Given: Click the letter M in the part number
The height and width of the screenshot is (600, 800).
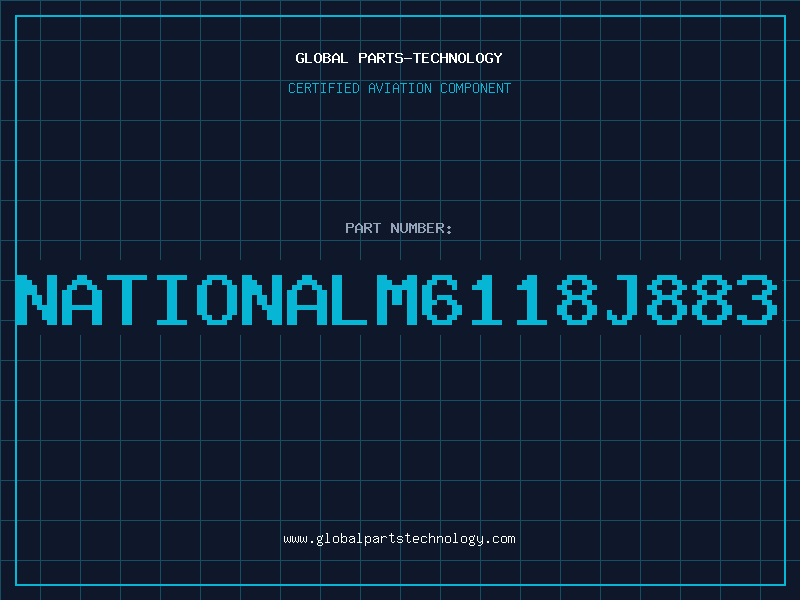Looking at the screenshot, I should coord(396,299).
